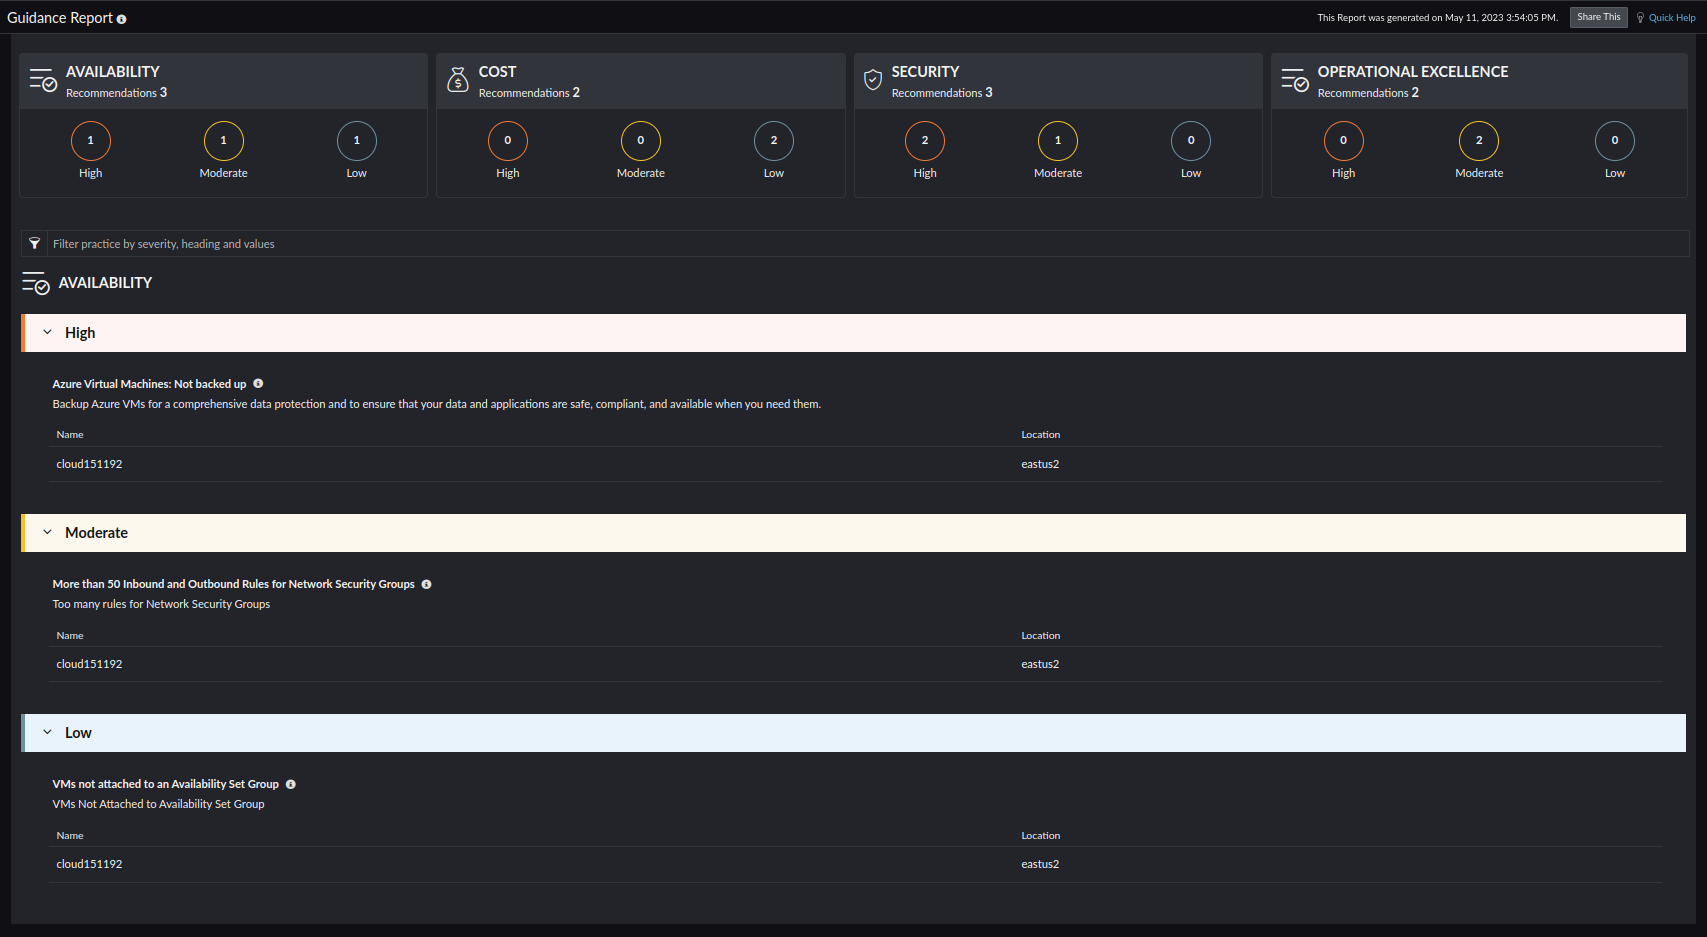Click the info icon next to VMs not attached heading

click(x=290, y=784)
